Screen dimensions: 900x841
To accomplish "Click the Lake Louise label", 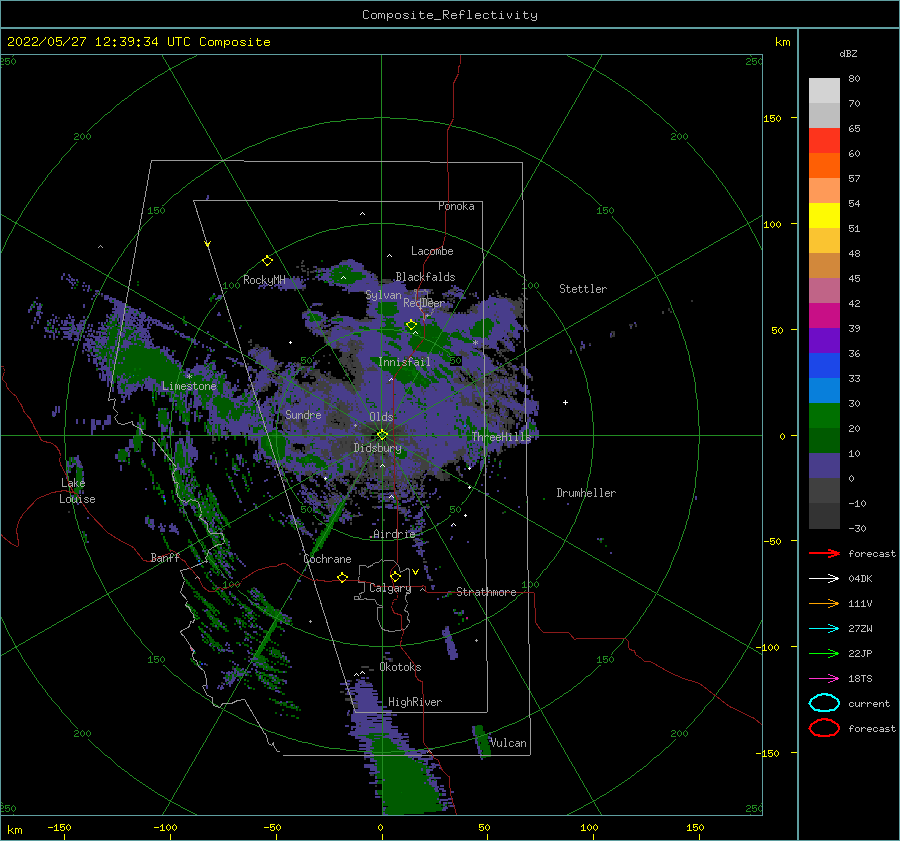I will point(77,491).
